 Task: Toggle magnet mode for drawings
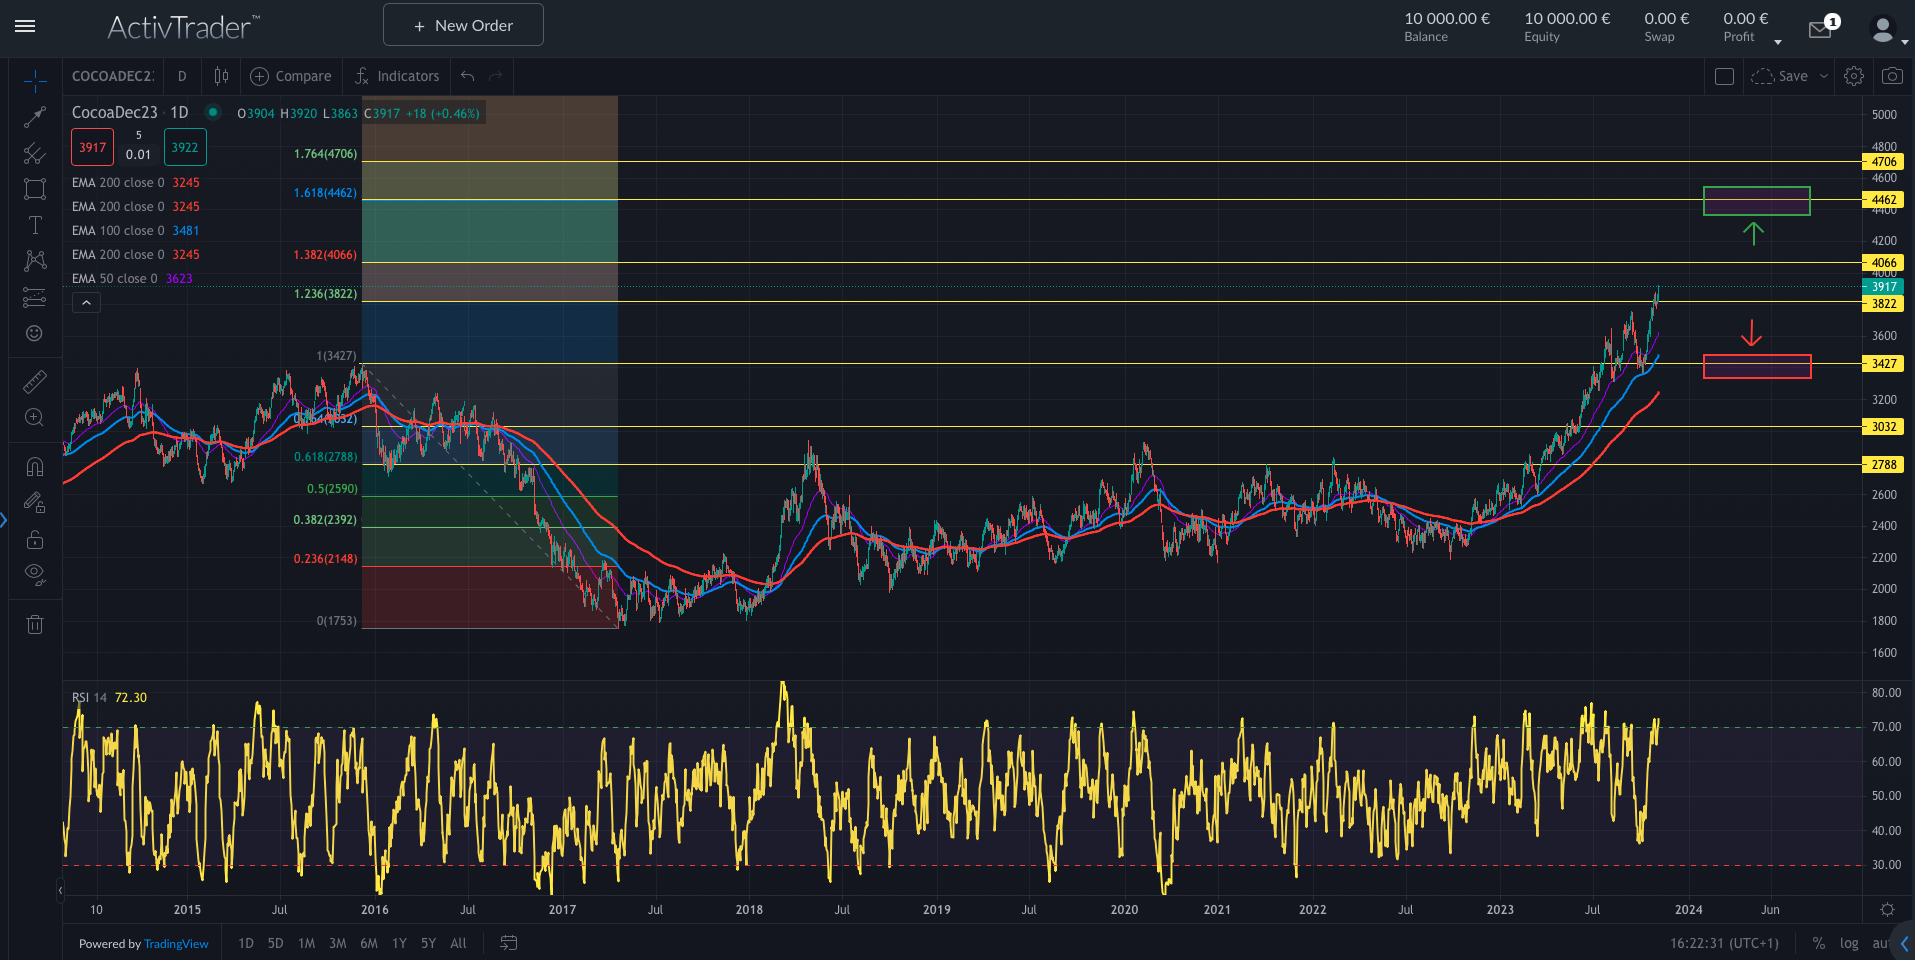pyautogui.click(x=35, y=467)
